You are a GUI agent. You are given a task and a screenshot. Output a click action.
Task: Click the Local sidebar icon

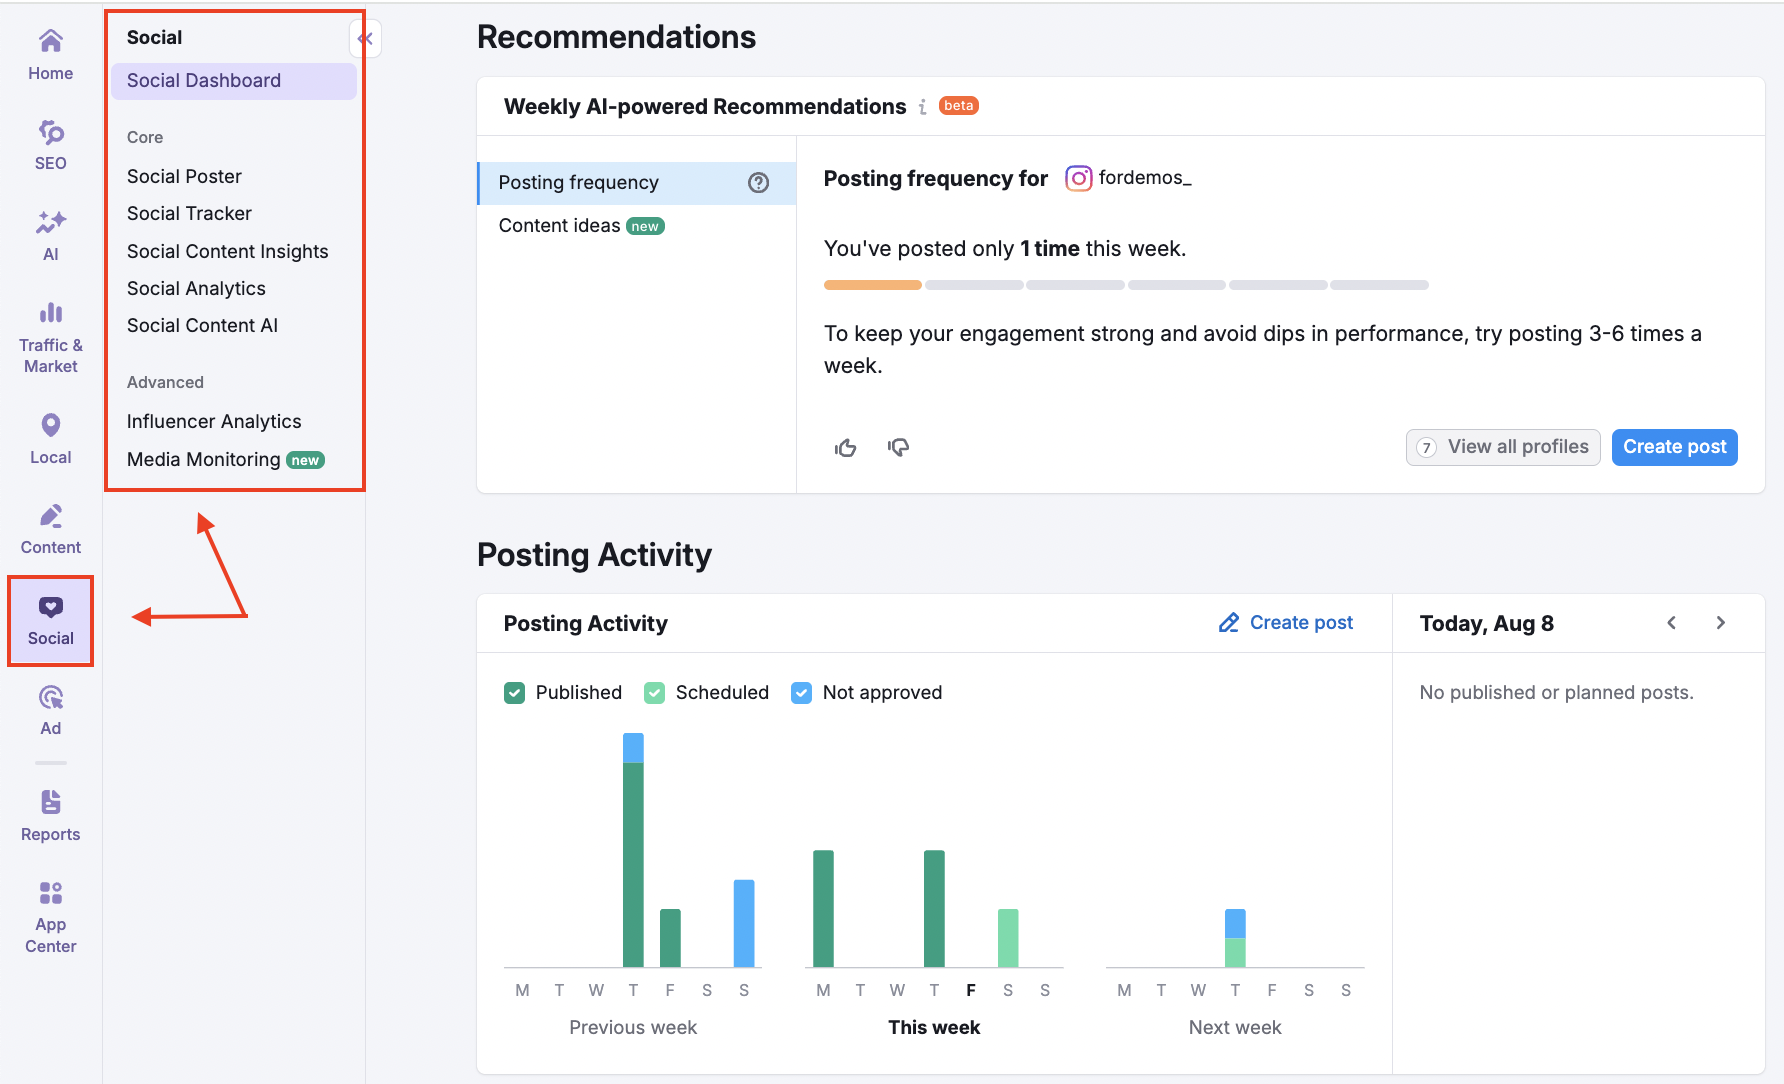click(50, 437)
